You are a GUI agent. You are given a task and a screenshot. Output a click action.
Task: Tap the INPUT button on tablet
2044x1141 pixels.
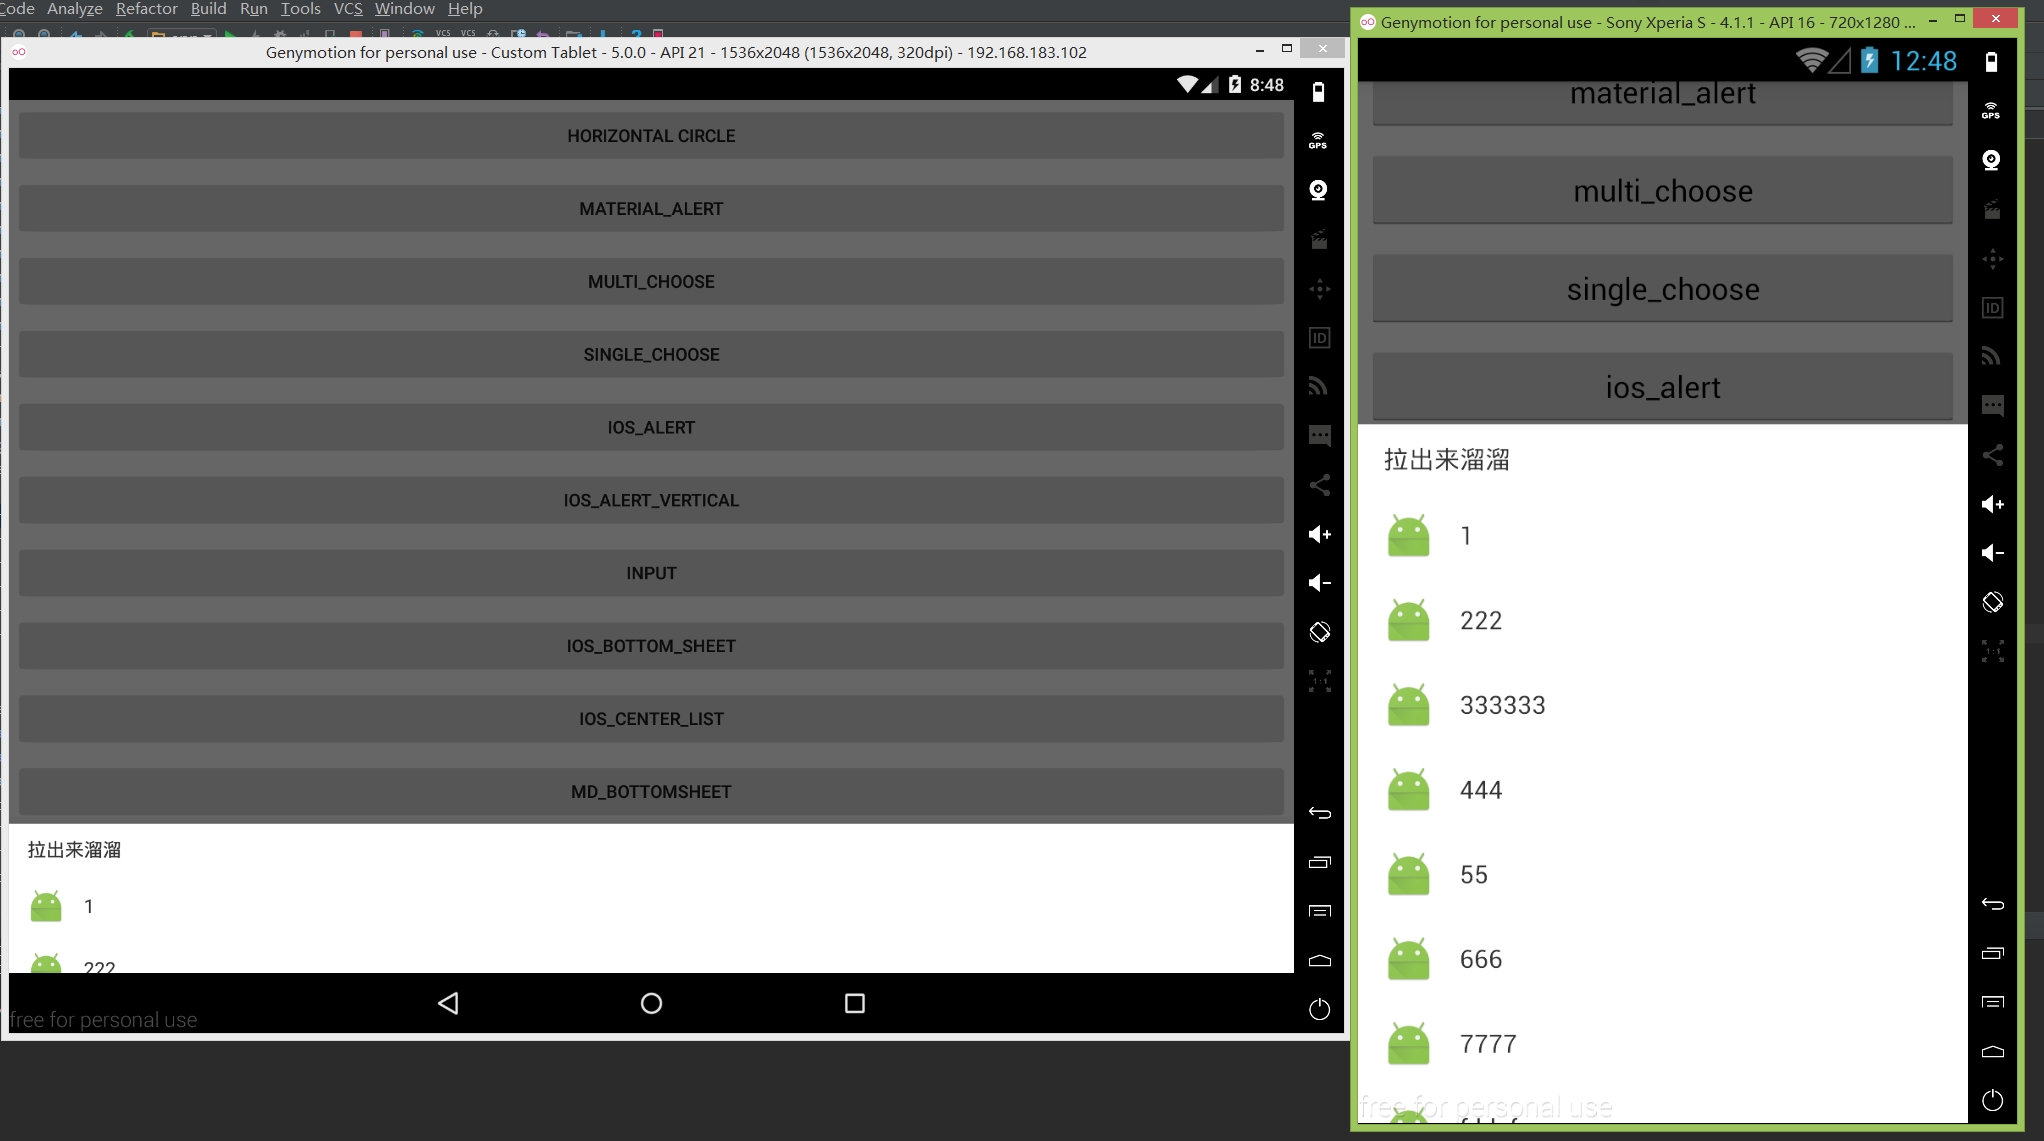click(651, 573)
